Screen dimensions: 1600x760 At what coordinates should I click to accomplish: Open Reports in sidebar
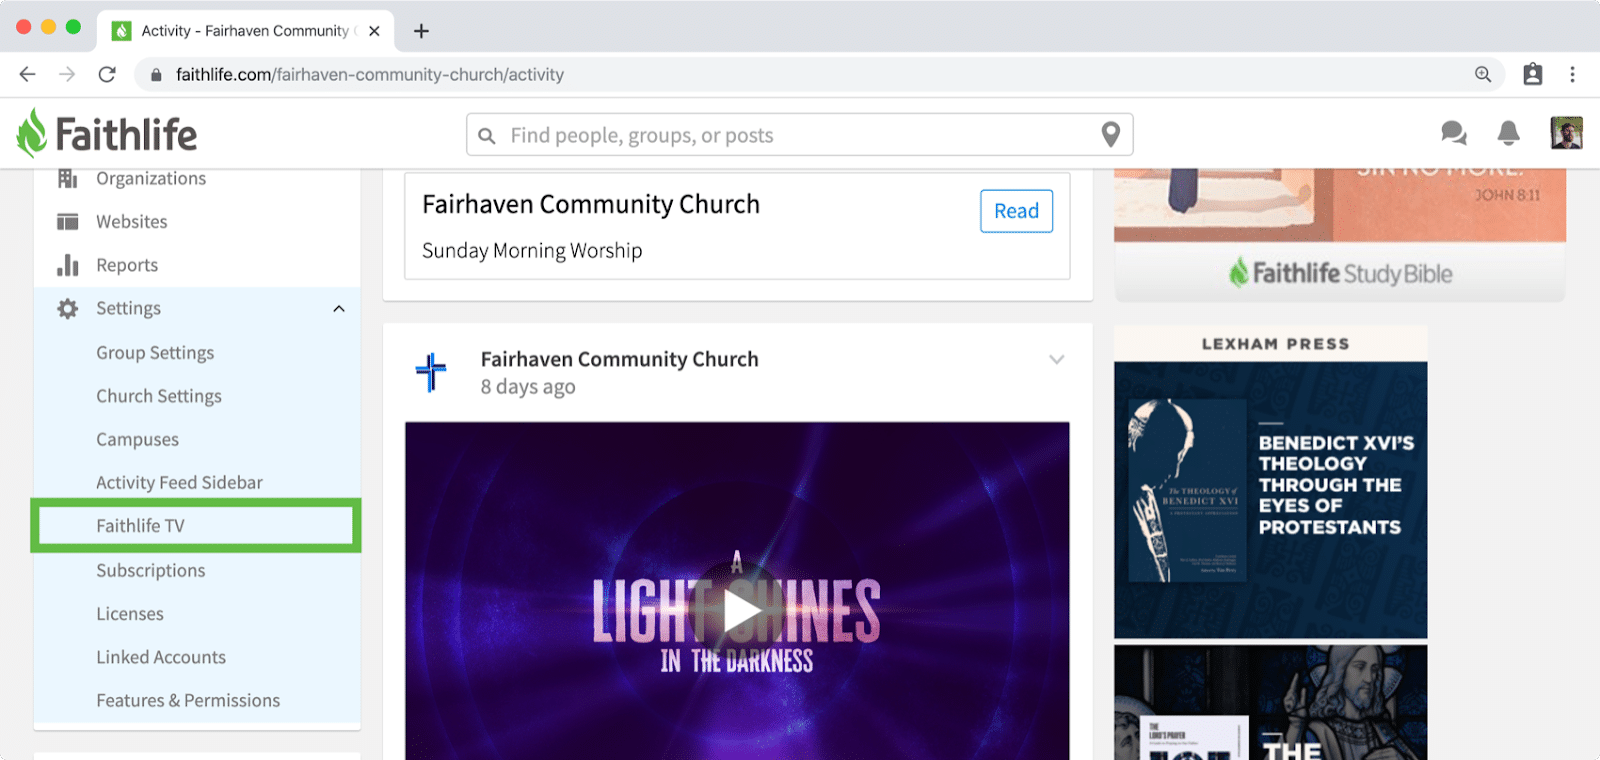[127, 265]
